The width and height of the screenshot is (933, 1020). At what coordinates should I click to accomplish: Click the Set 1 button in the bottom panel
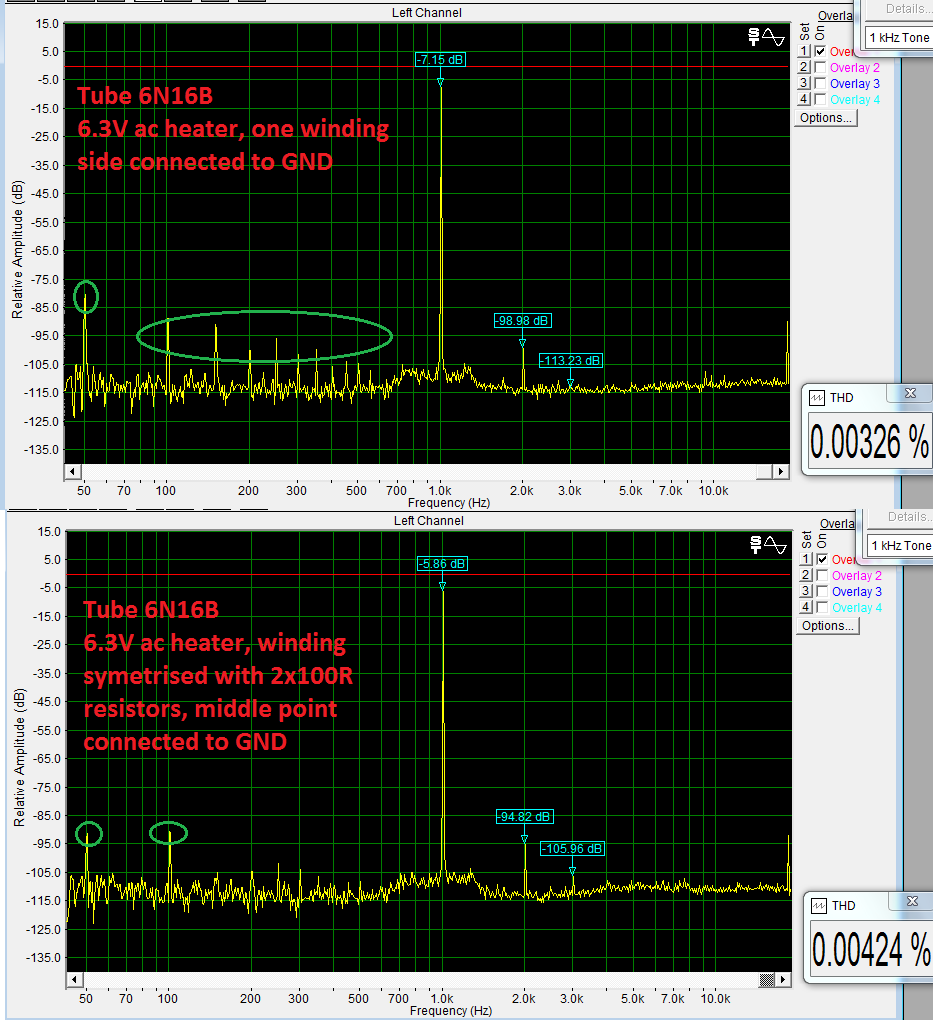[x=806, y=559]
